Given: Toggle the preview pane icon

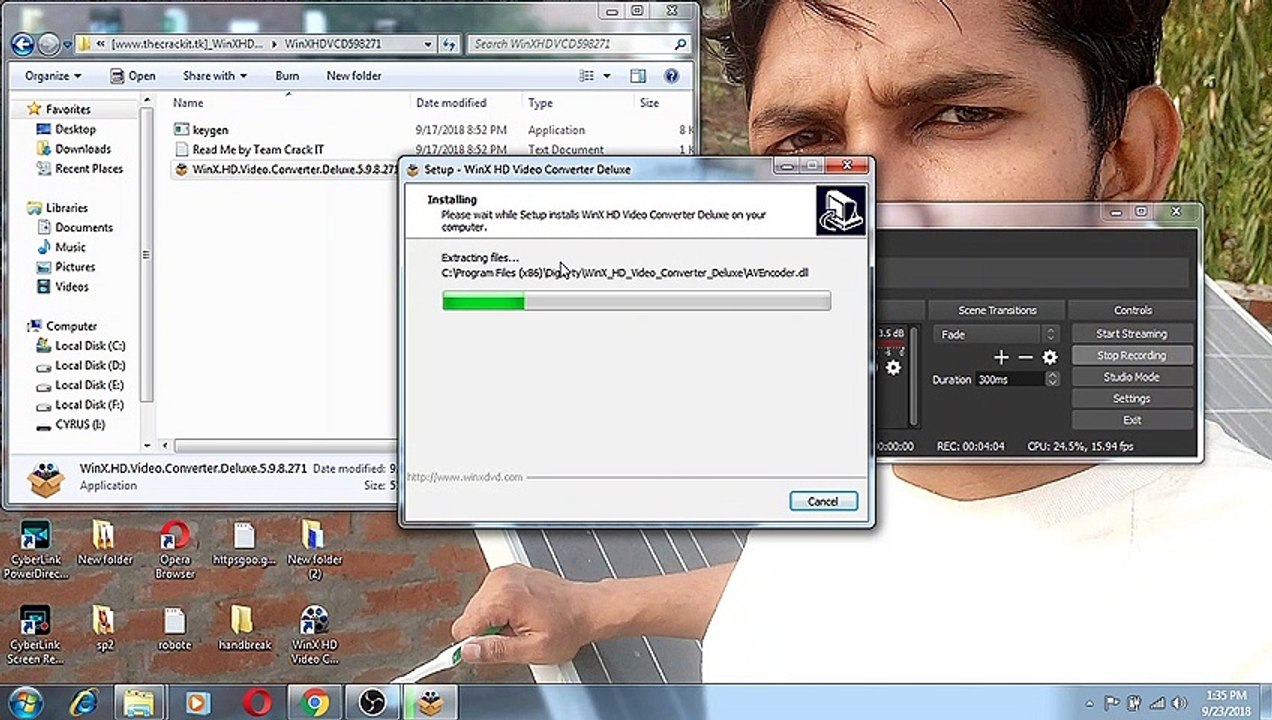Looking at the screenshot, I should [638, 76].
